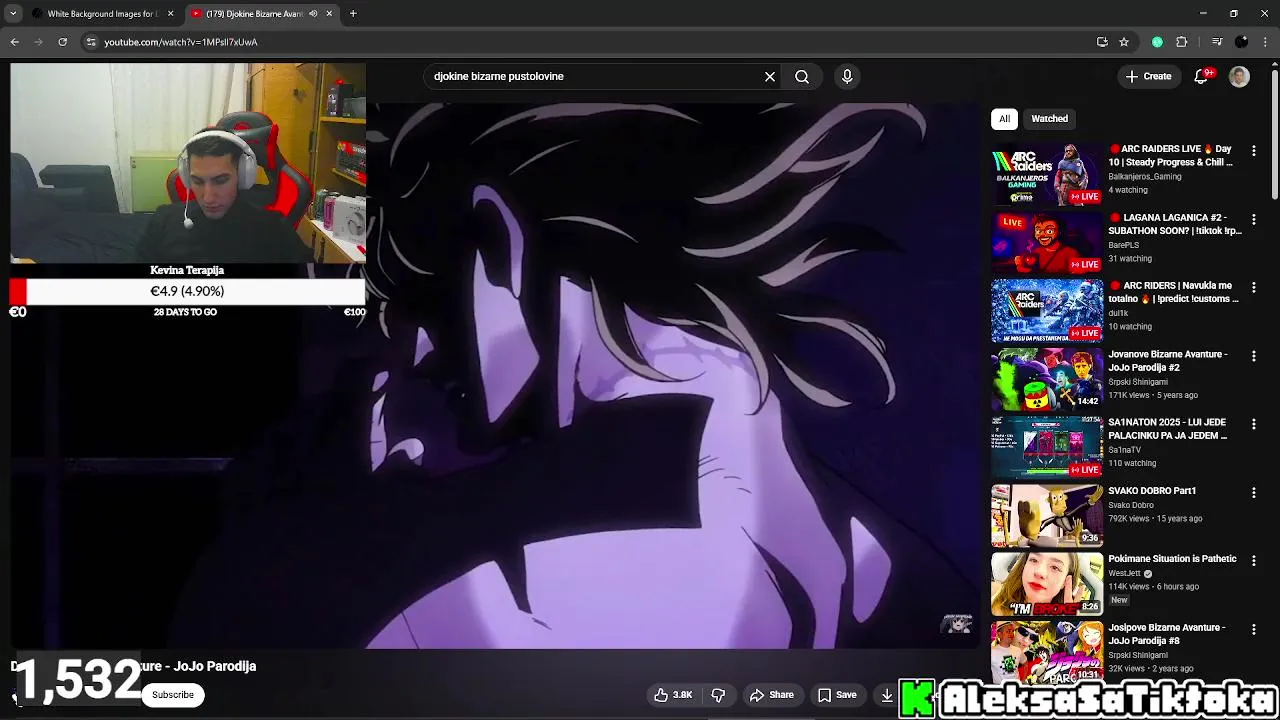Dislike the video
Viewport: 1280px width, 720px height.
pyautogui.click(x=718, y=695)
